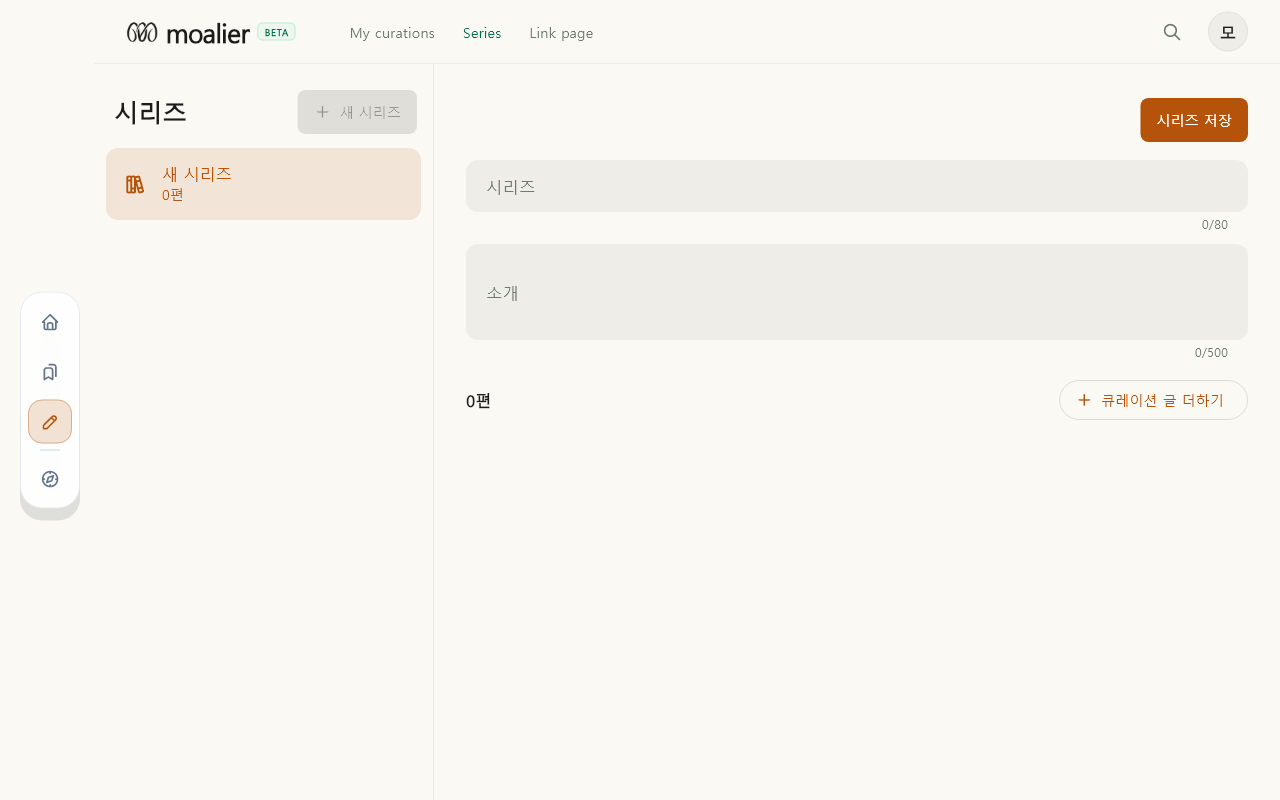Switch to the Series tab

coord(482,33)
